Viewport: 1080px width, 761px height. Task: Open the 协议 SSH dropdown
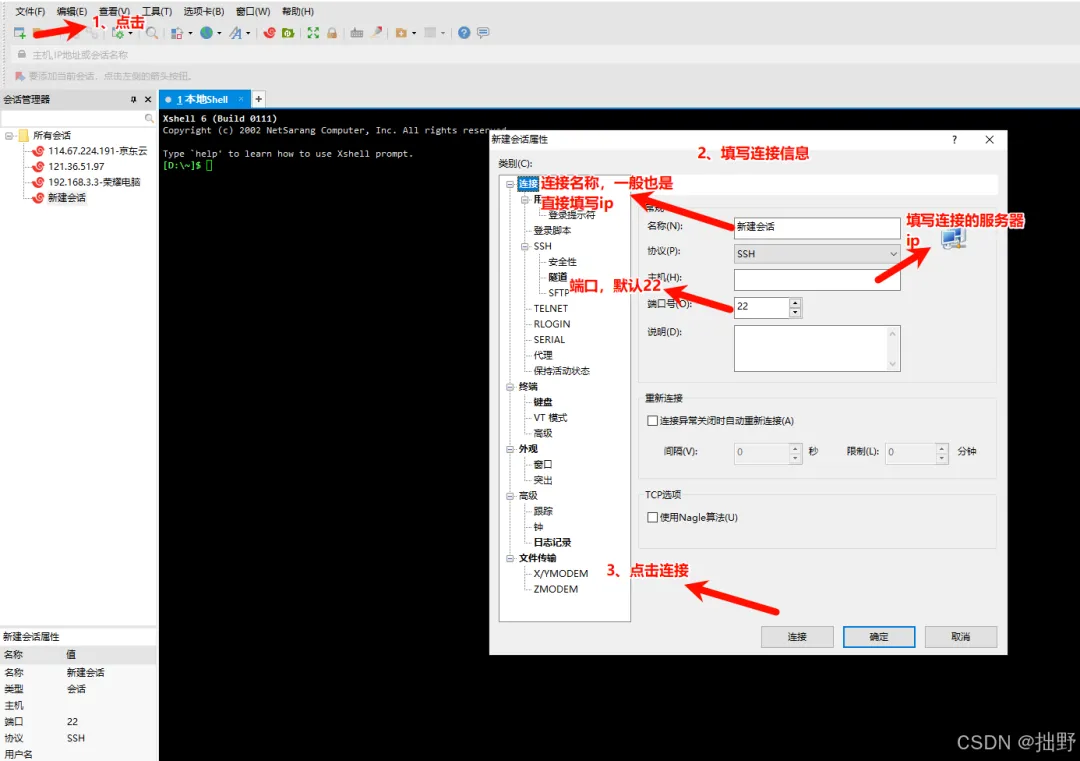point(817,253)
